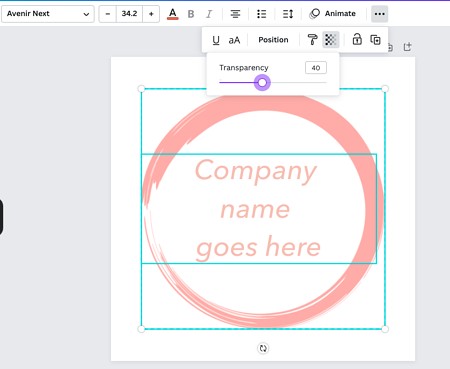Switch text to uppercase with aA
Image resolution: width=450 pixels, height=369 pixels.
click(234, 40)
